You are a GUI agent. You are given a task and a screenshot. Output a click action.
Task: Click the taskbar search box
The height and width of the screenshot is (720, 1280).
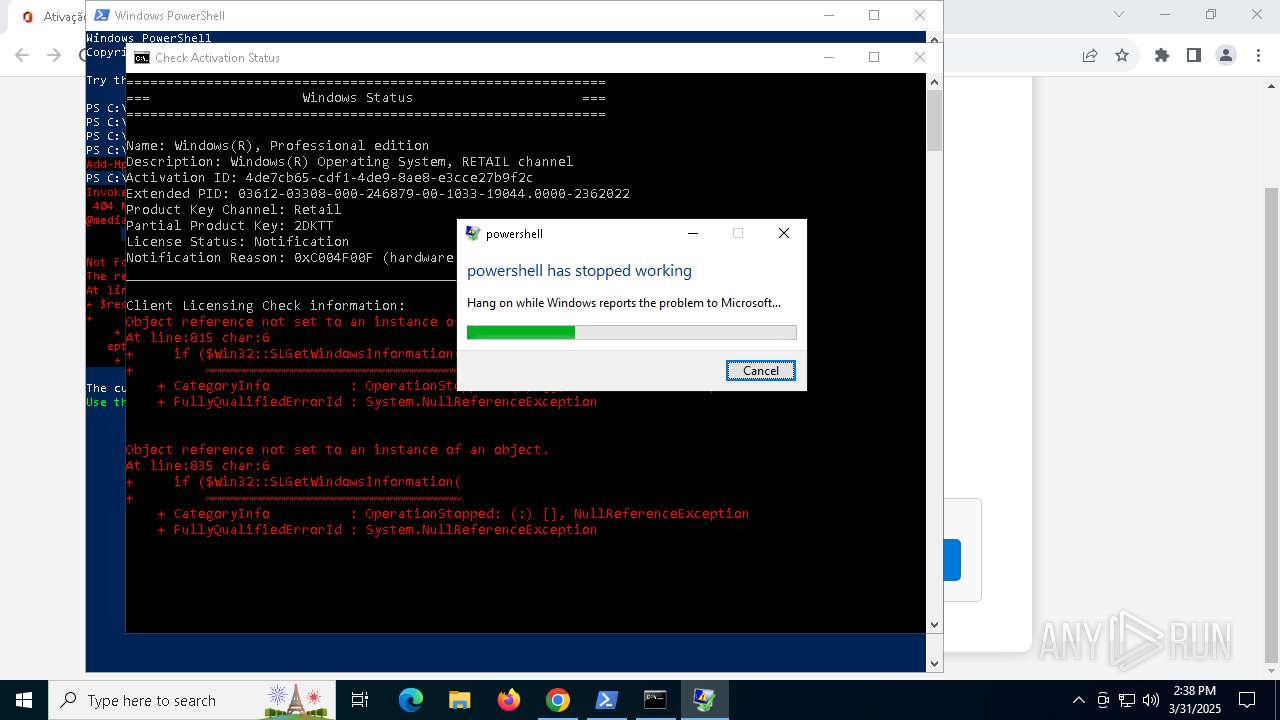193,700
